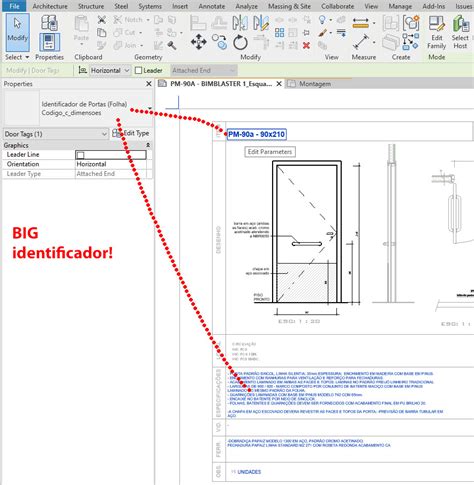The image size is (474, 485).
Task: Switch to the Annotate ribbon tab
Action: 211,6
